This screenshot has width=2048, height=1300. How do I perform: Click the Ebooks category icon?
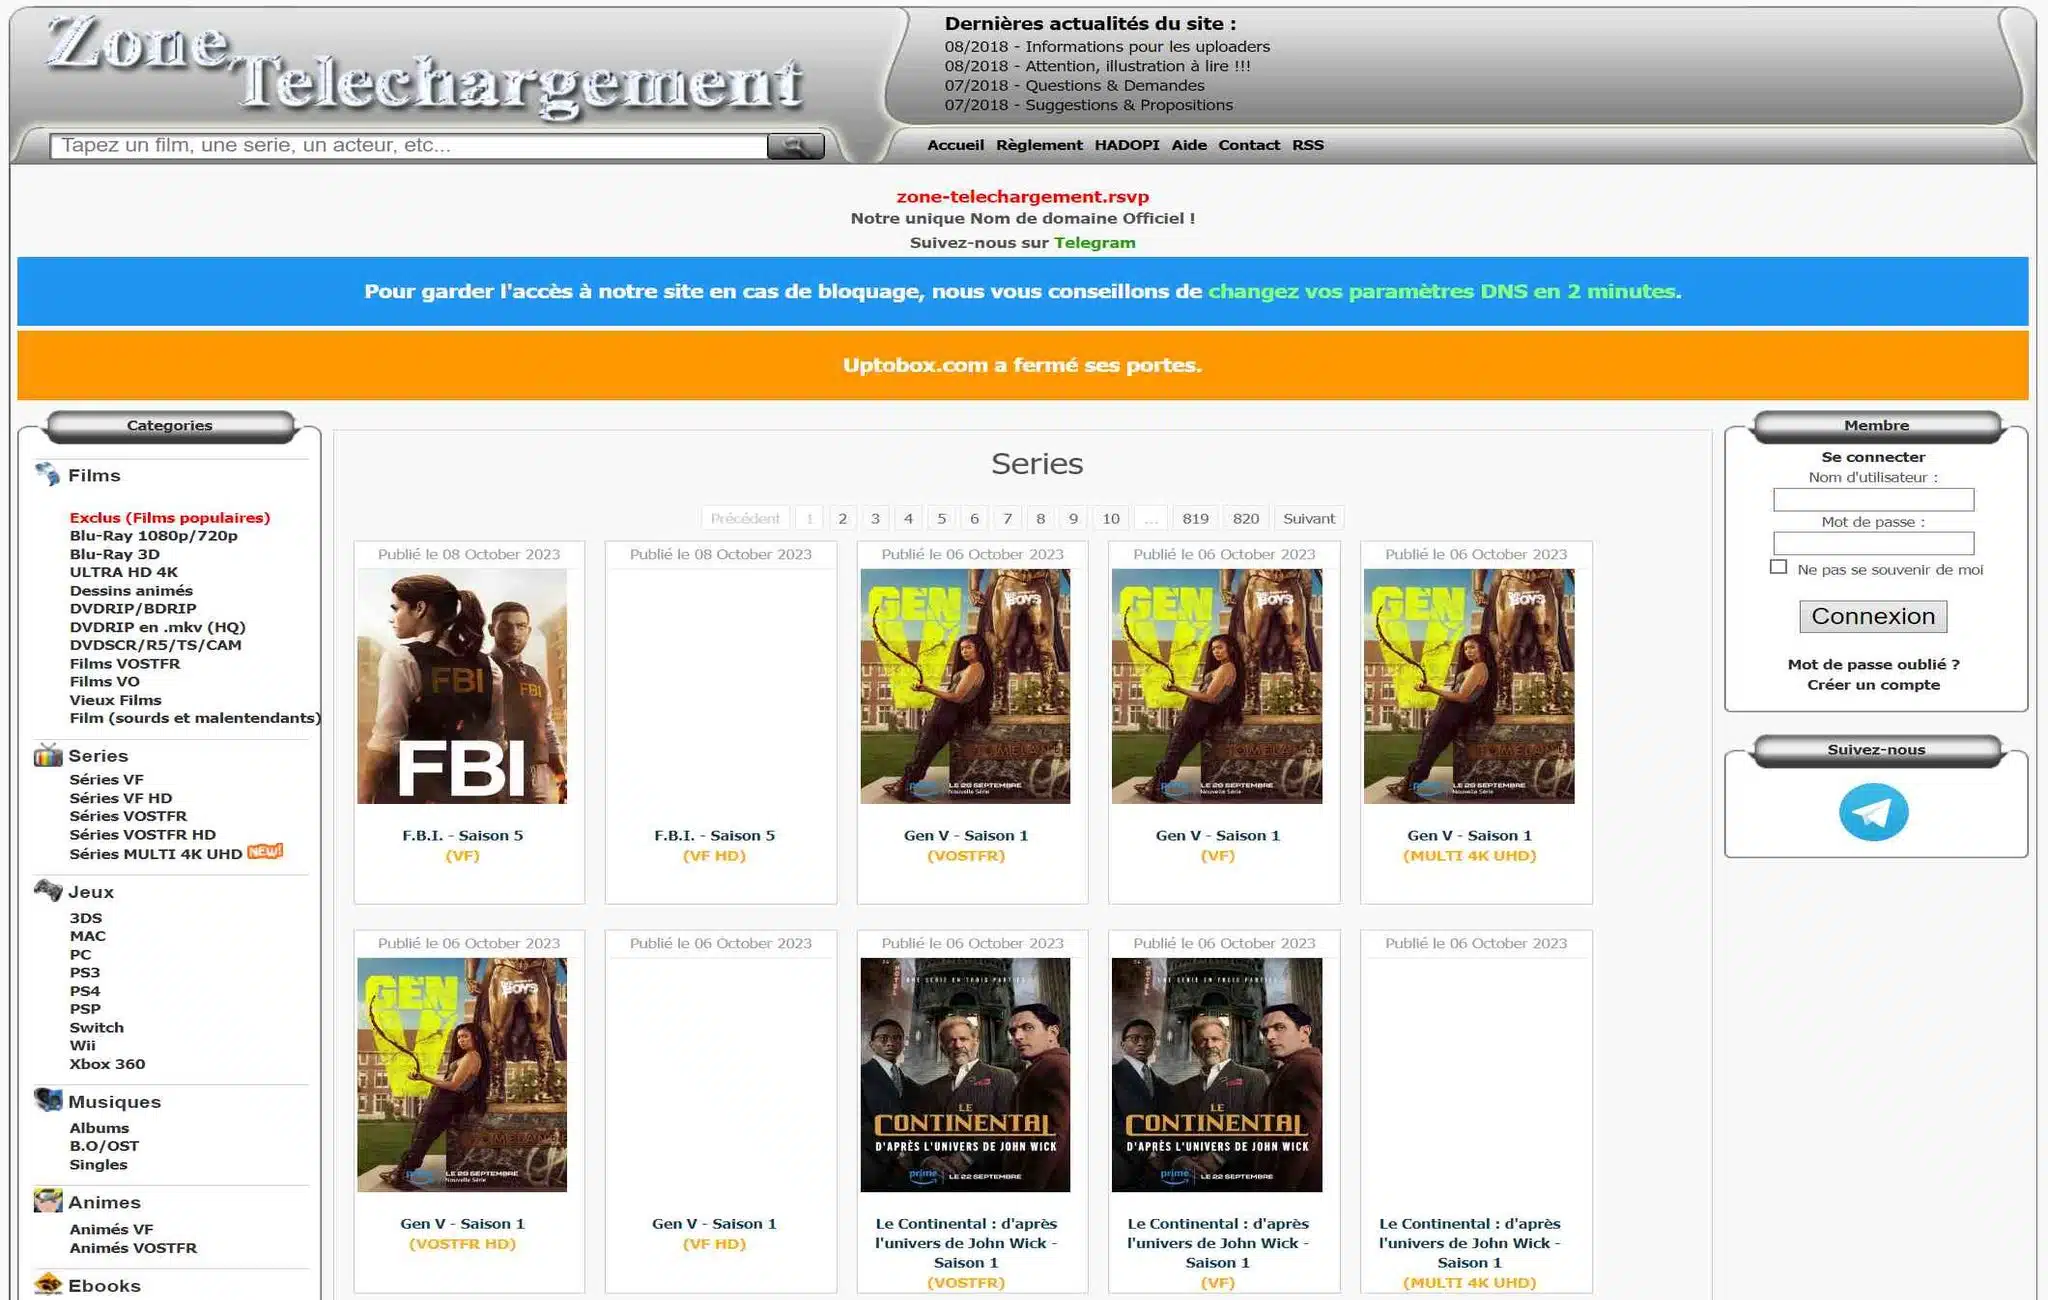(x=47, y=1284)
